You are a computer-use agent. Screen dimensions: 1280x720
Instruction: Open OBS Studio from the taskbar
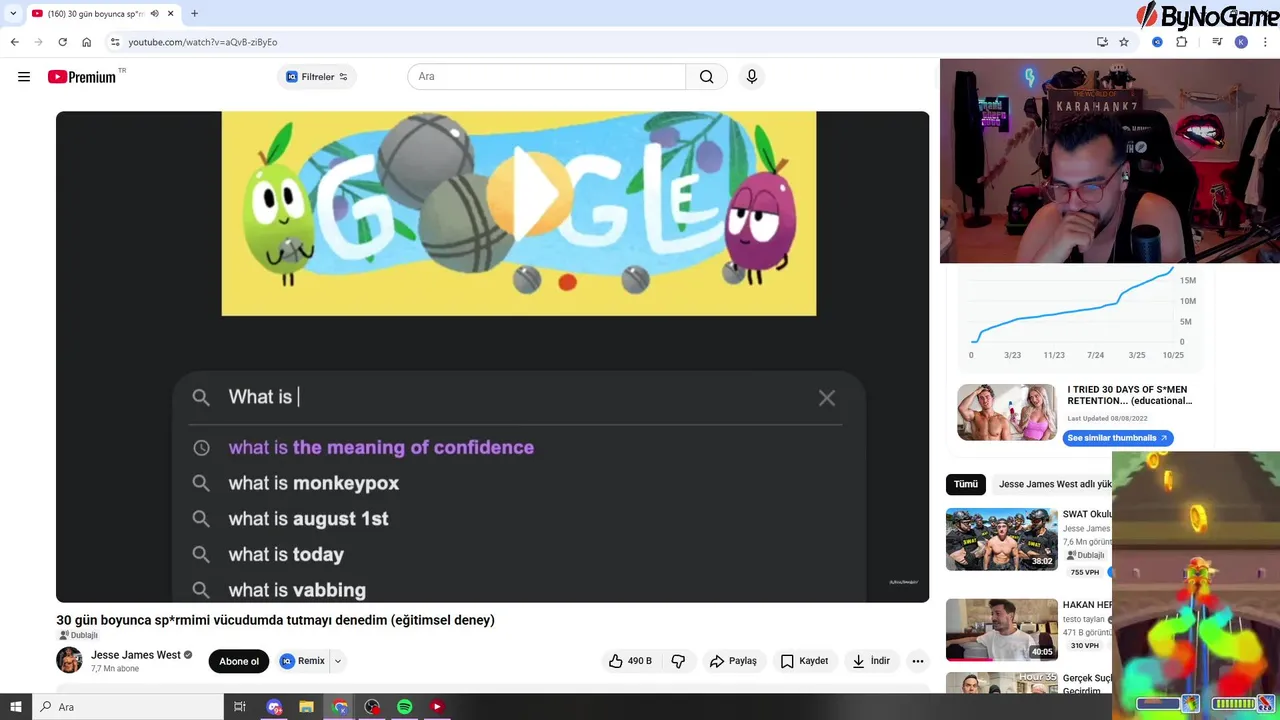point(372,707)
